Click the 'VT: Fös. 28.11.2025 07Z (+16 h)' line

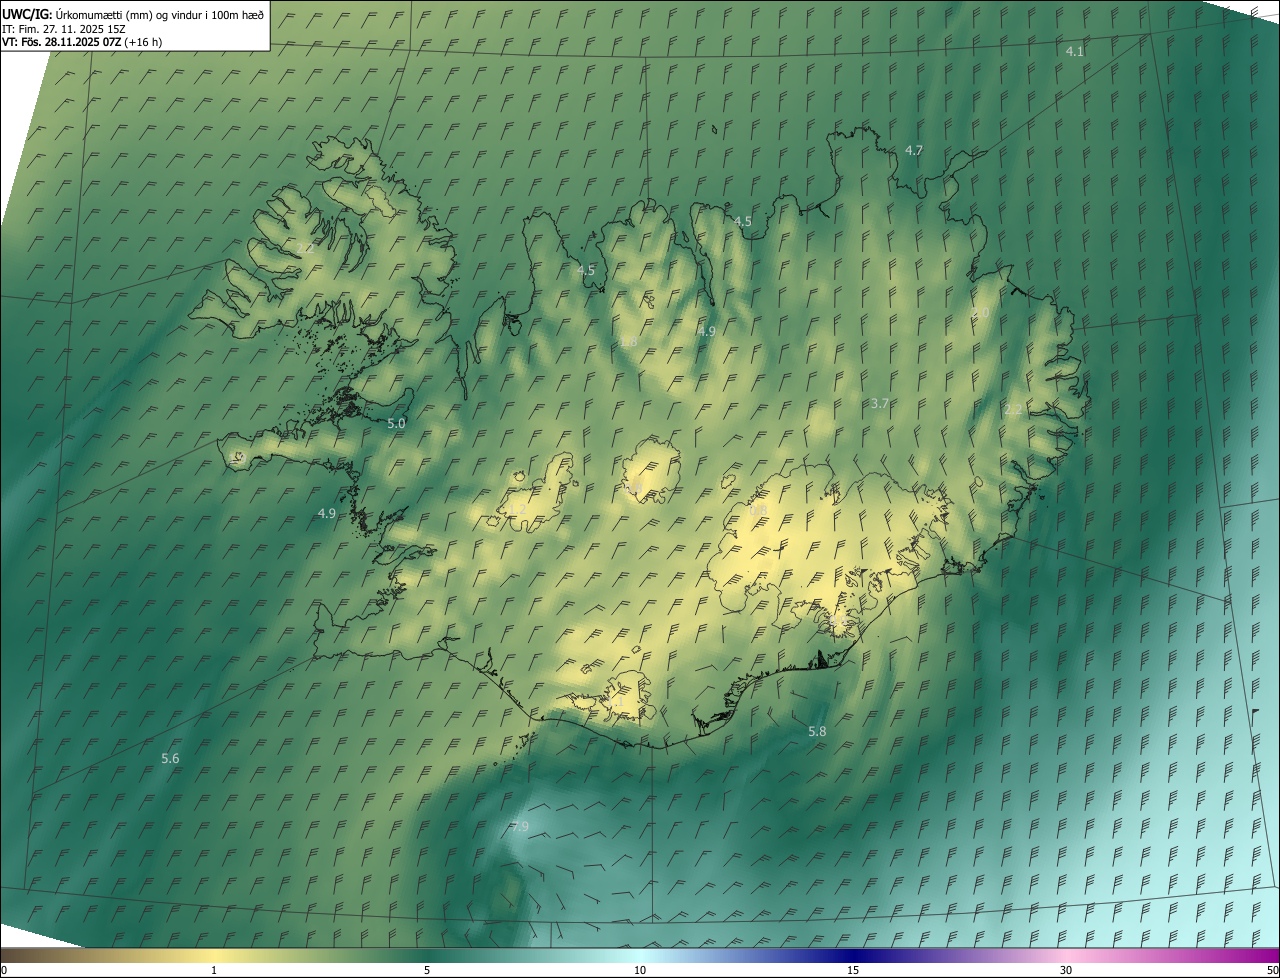(83, 42)
